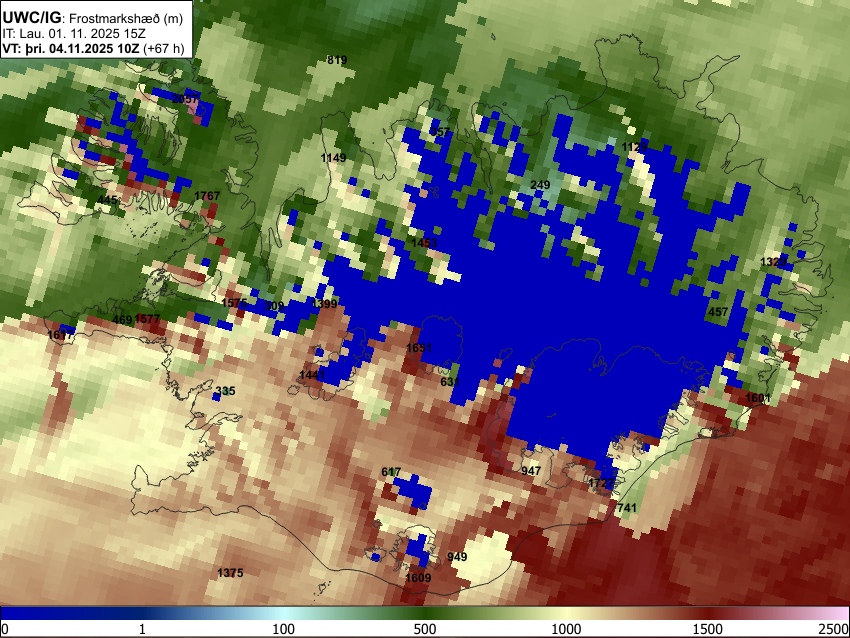The width and height of the screenshot is (850, 638).
Task: Click the map value label 741
Action: pyautogui.click(x=627, y=508)
